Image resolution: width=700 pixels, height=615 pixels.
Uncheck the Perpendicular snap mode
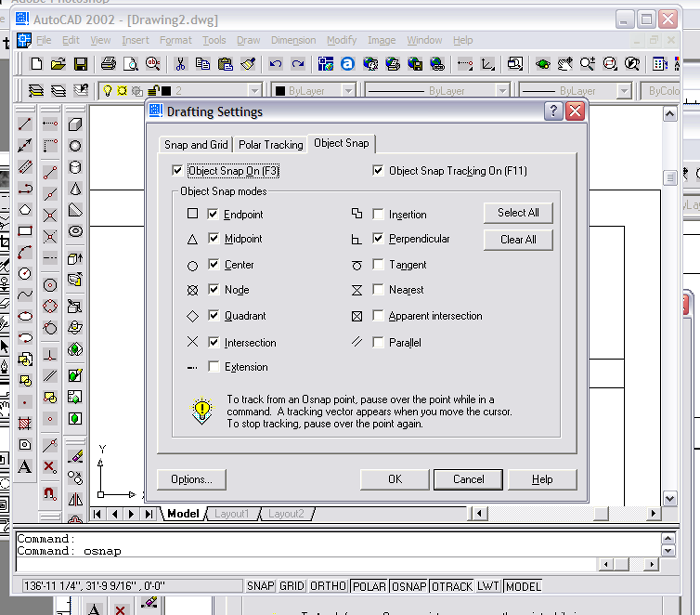378,238
